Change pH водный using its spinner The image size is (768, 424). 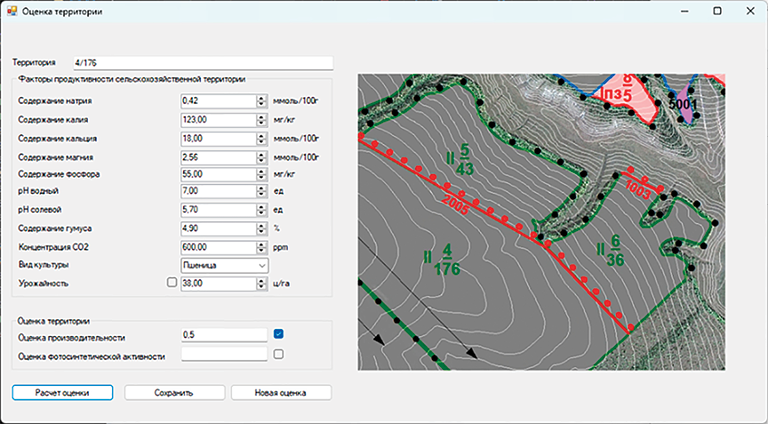click(x=262, y=191)
